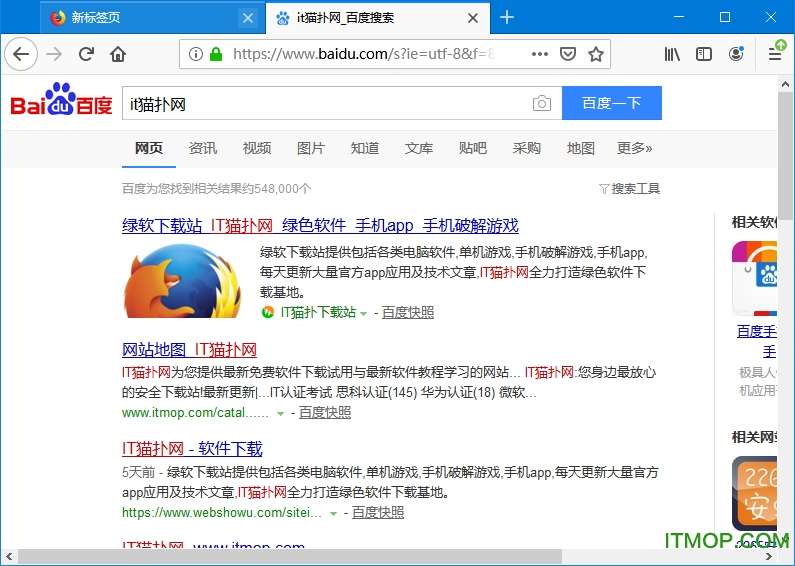The image size is (795, 566).
Task: Click the 百度手机 app thumbnail in sidebar
Action: [x=755, y=278]
